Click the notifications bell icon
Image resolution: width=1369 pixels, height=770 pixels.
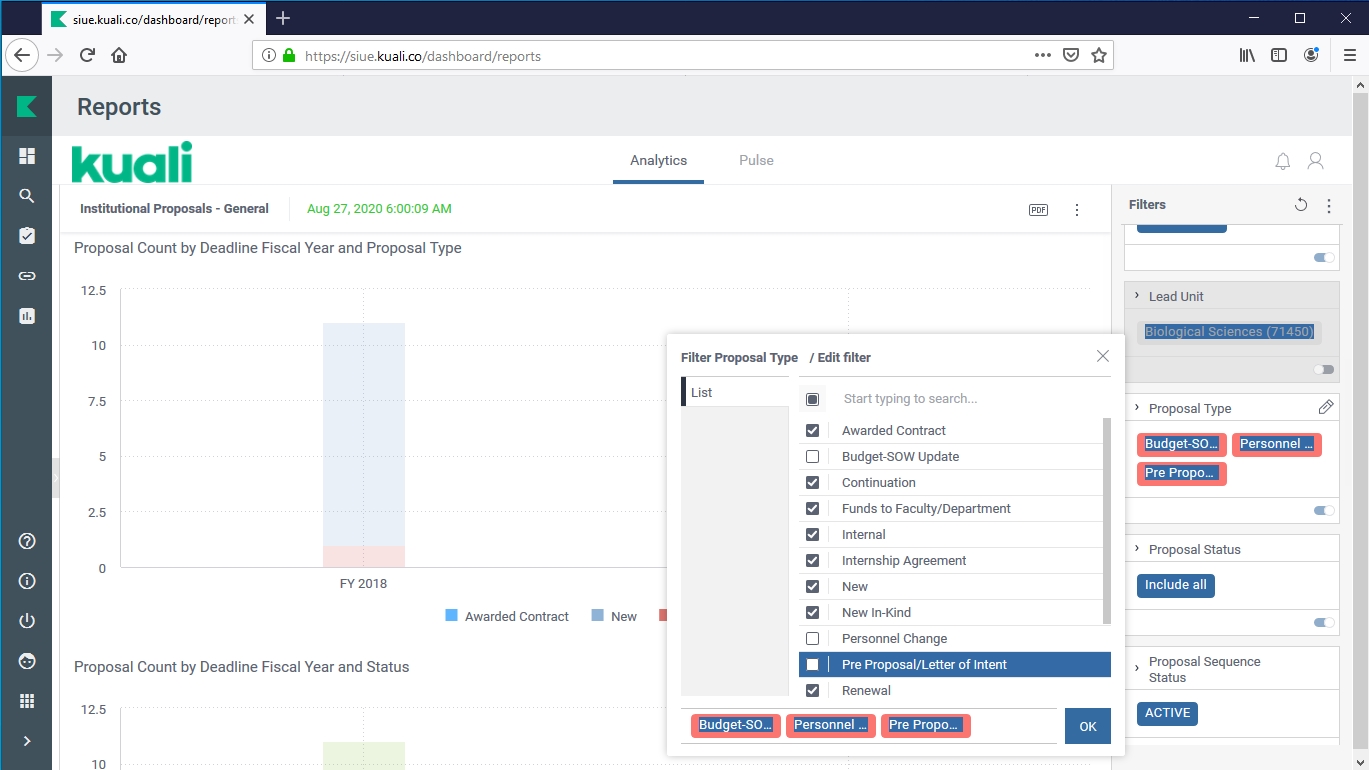1283,161
